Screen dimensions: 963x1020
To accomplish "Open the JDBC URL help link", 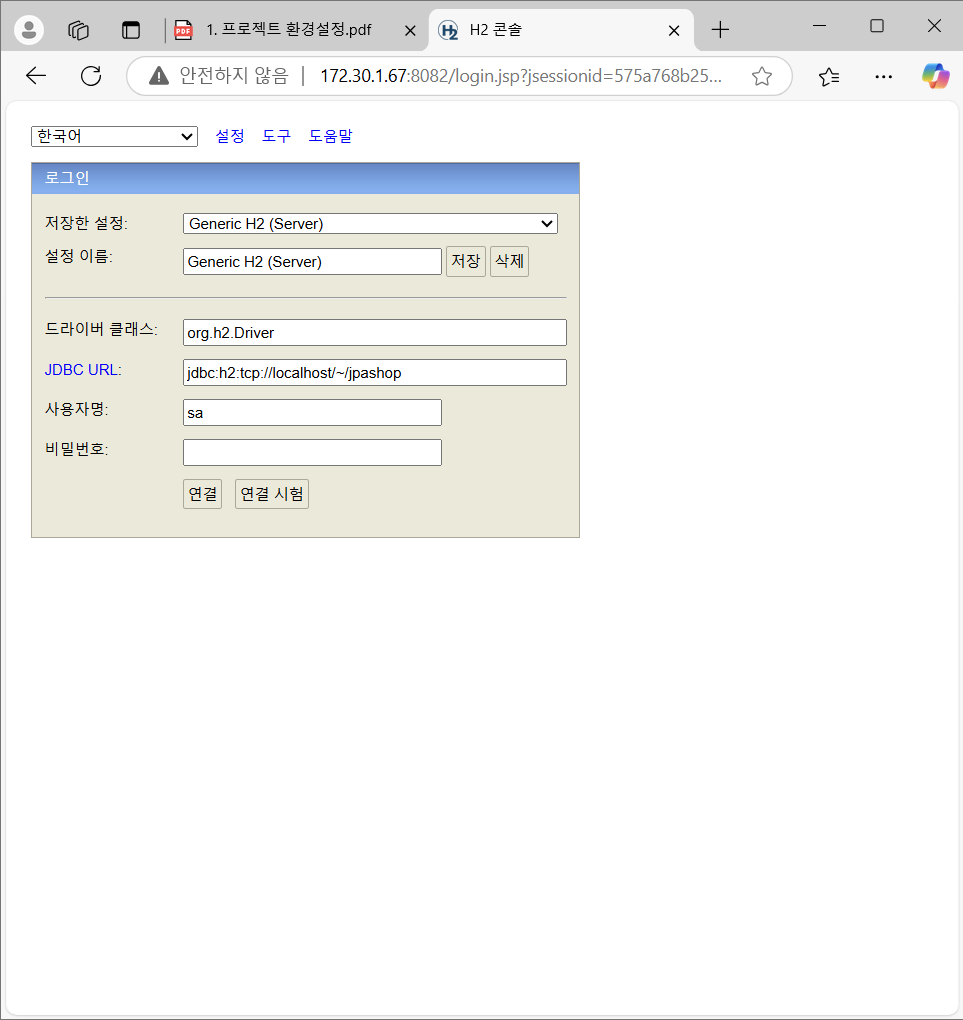I will (81, 370).
